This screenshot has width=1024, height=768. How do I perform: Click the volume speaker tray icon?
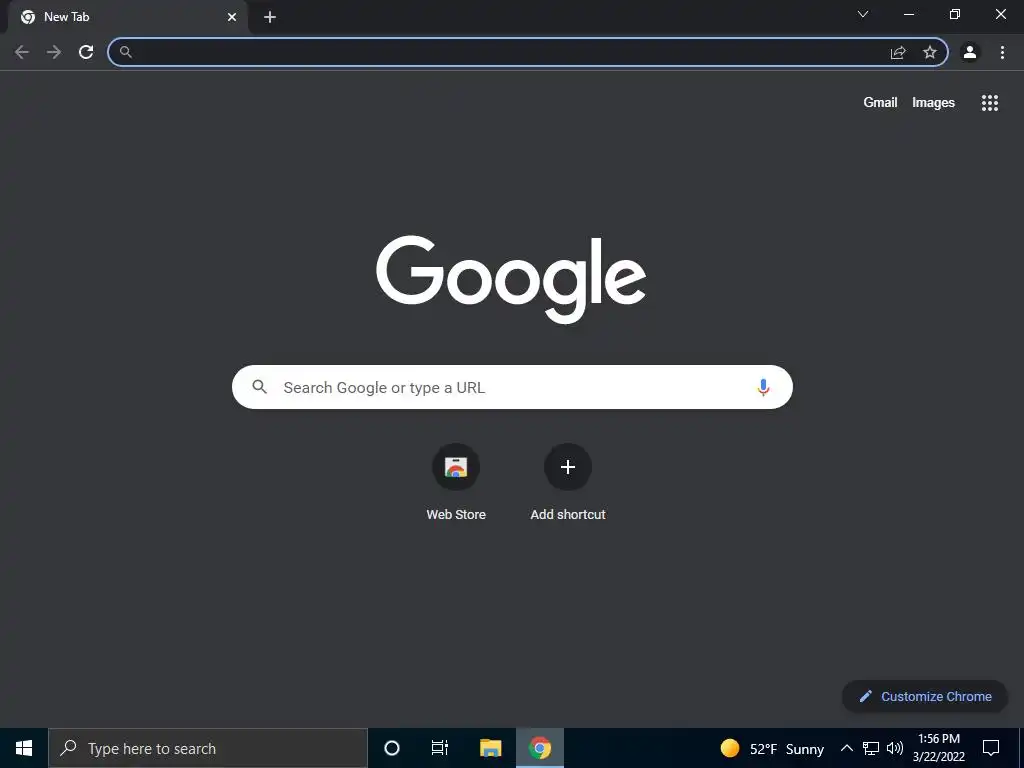895,748
